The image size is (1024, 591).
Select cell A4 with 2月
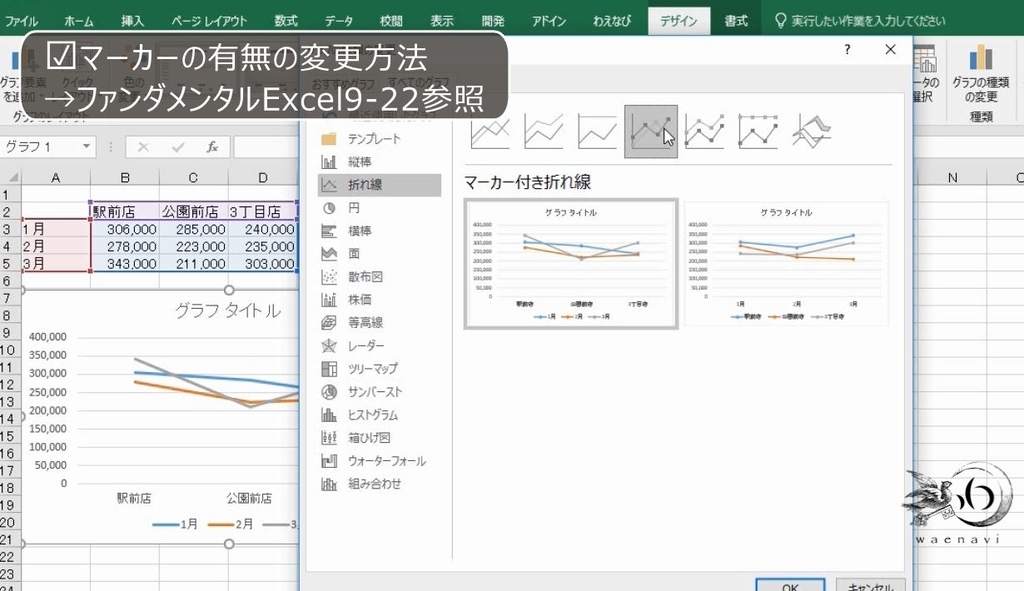pos(56,246)
